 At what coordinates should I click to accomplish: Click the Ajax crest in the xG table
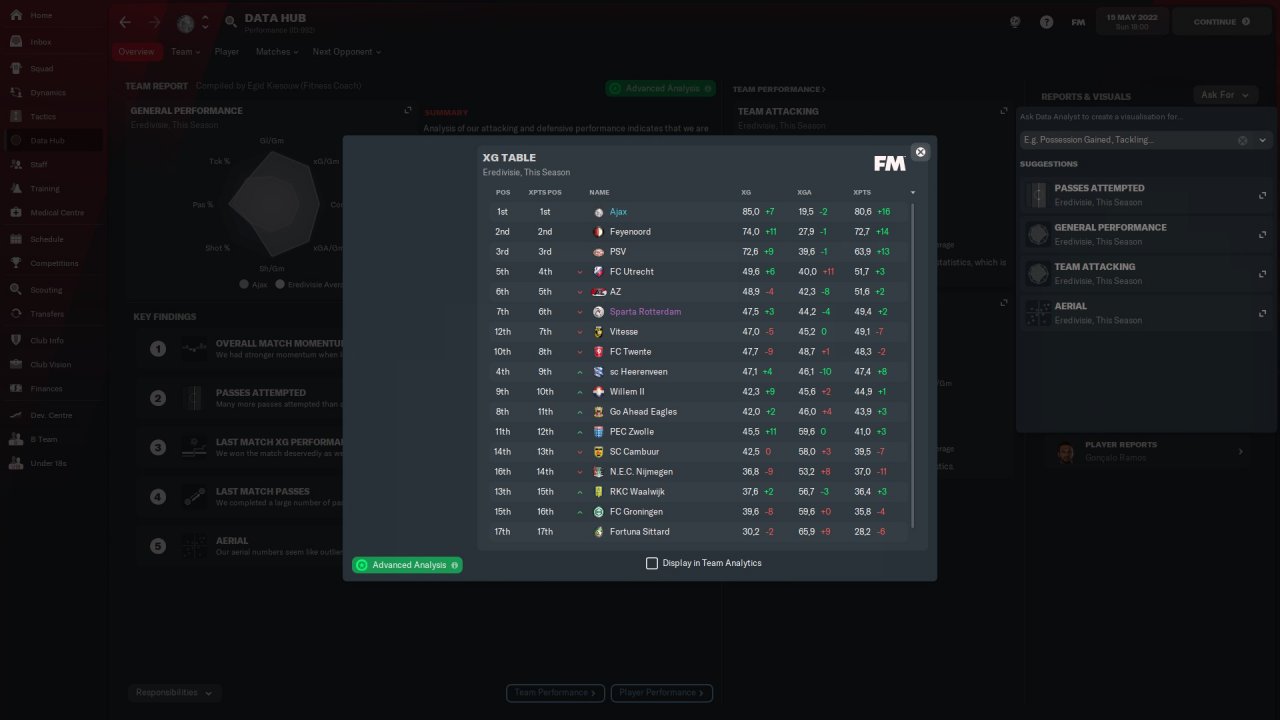coord(598,212)
